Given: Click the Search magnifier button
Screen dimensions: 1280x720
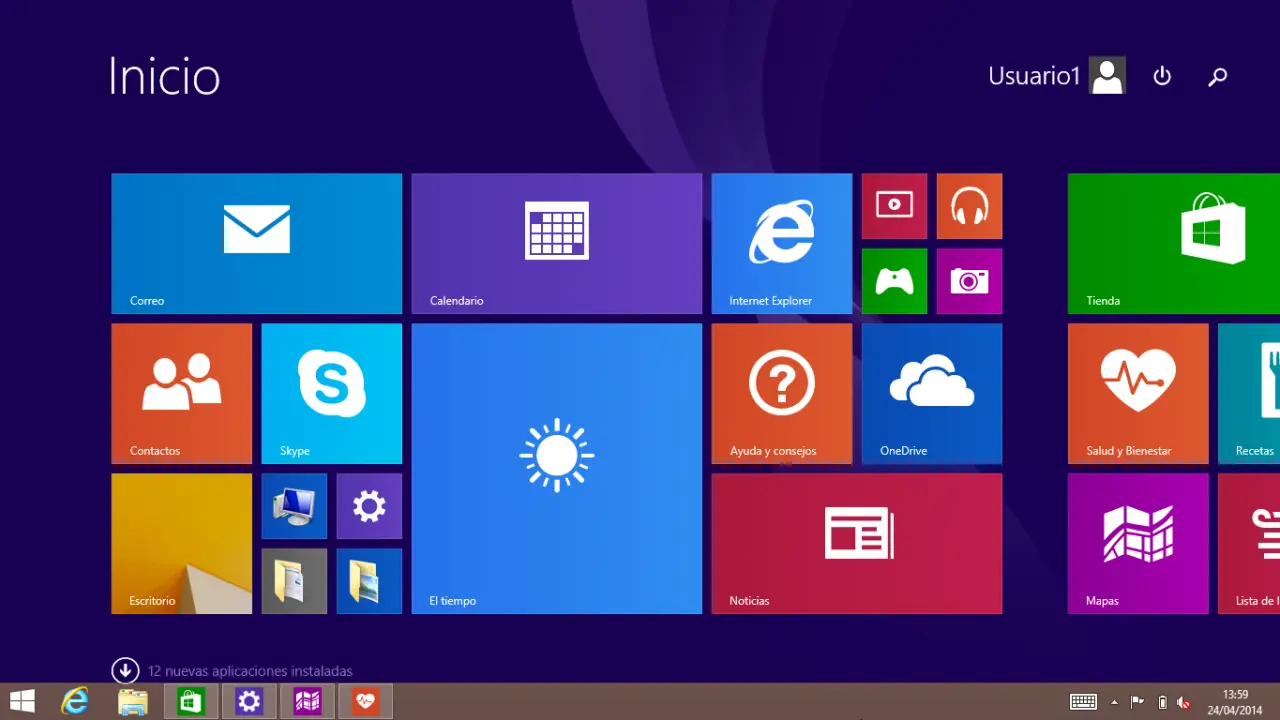Looking at the screenshot, I should pyautogui.click(x=1217, y=76).
